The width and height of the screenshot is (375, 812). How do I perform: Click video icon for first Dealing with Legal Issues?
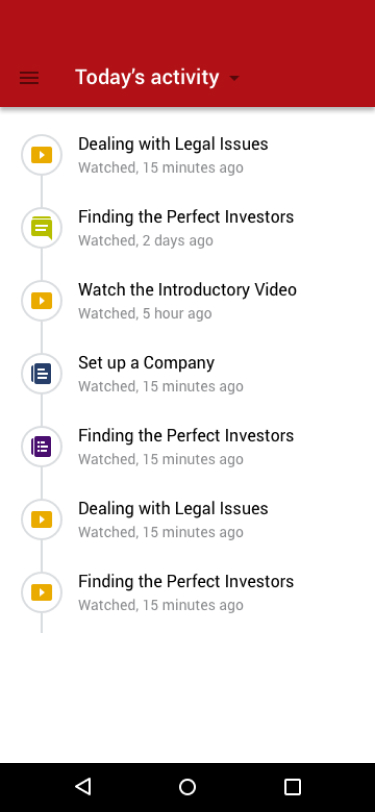41,155
